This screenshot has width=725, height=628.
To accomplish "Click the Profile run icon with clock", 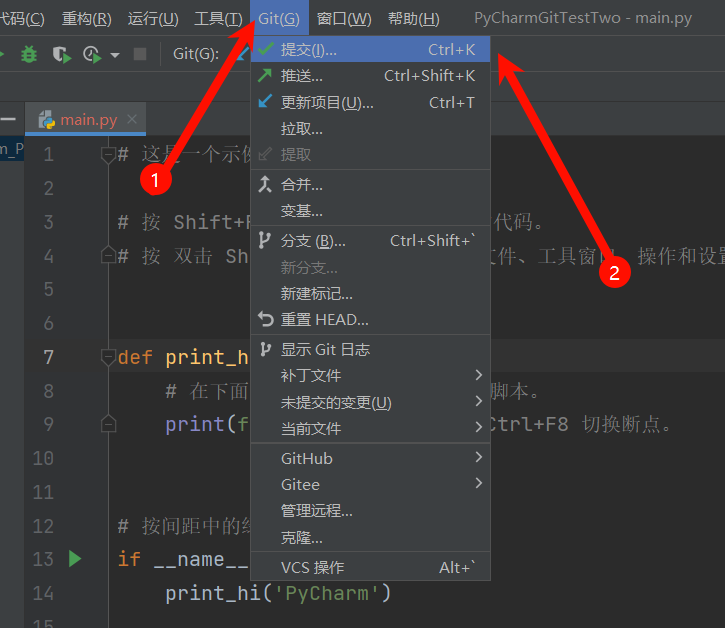I will (x=92, y=55).
